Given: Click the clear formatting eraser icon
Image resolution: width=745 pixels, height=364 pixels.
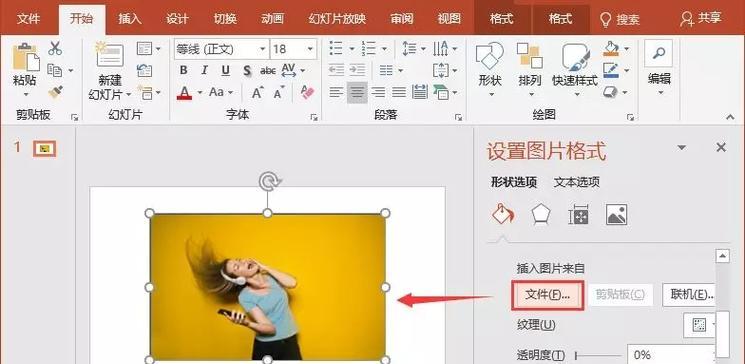Looking at the screenshot, I should (307, 92).
